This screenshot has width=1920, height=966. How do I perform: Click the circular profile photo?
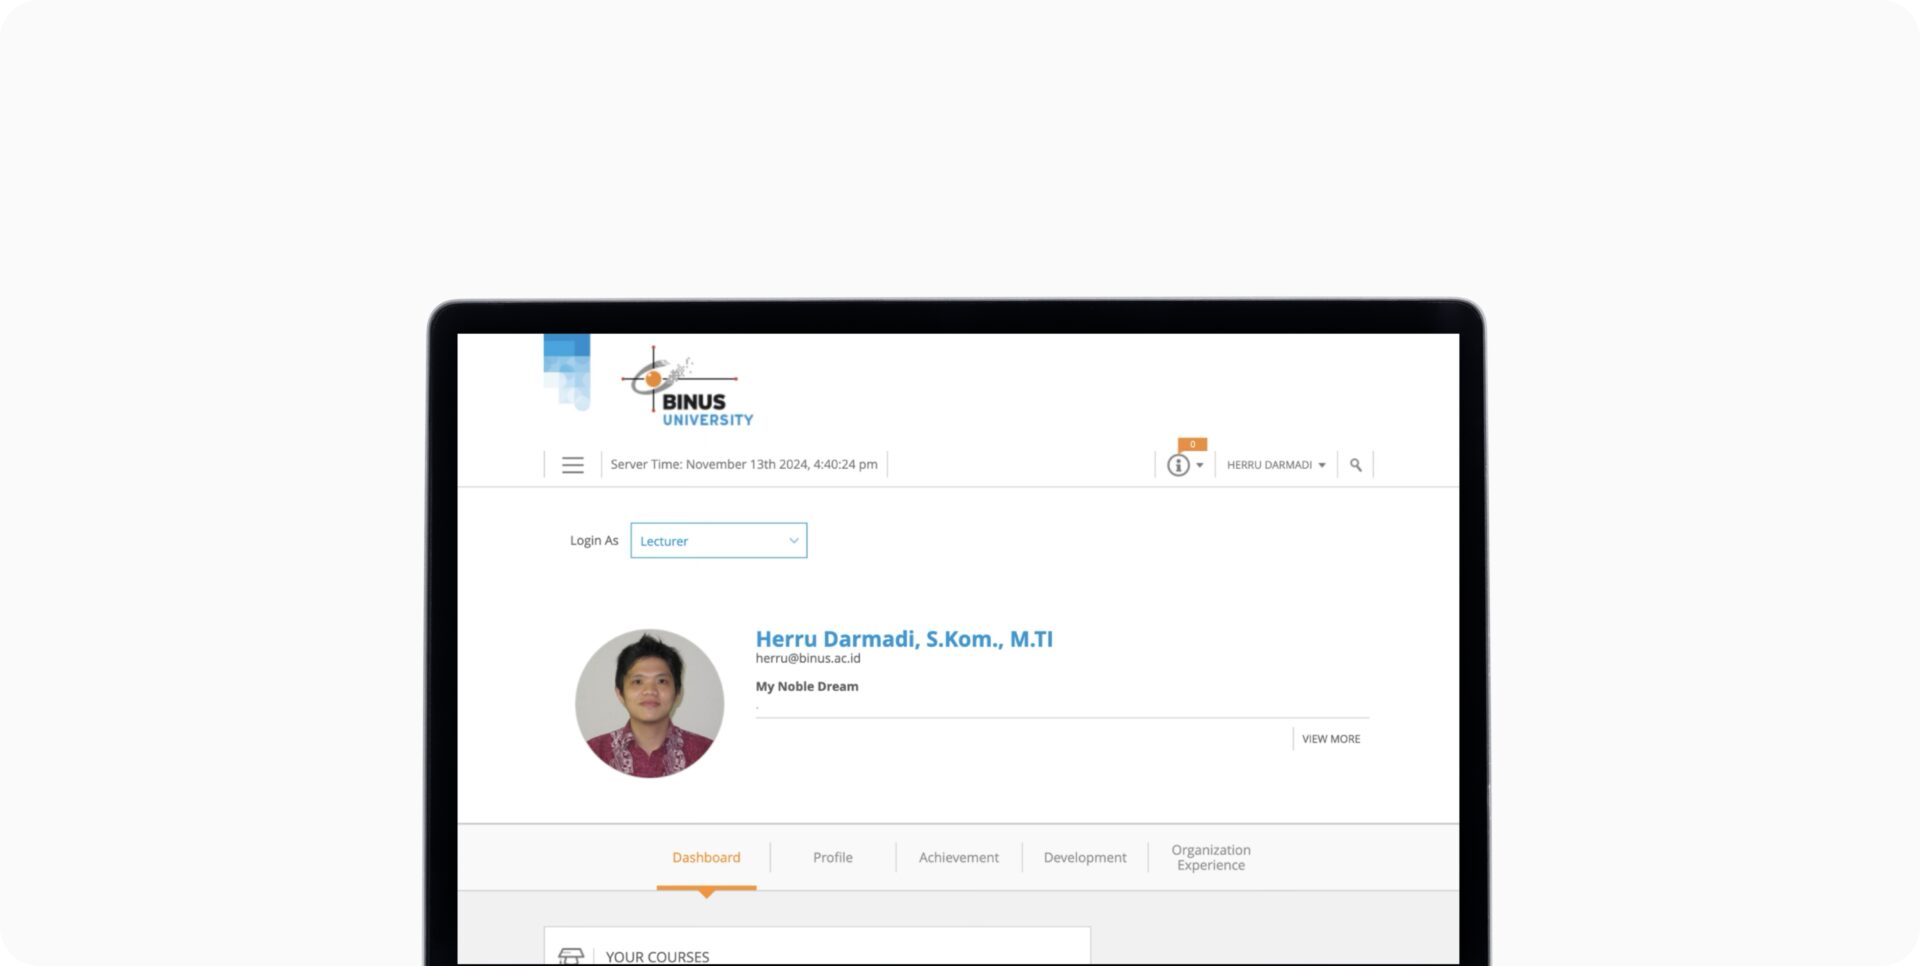tap(649, 703)
